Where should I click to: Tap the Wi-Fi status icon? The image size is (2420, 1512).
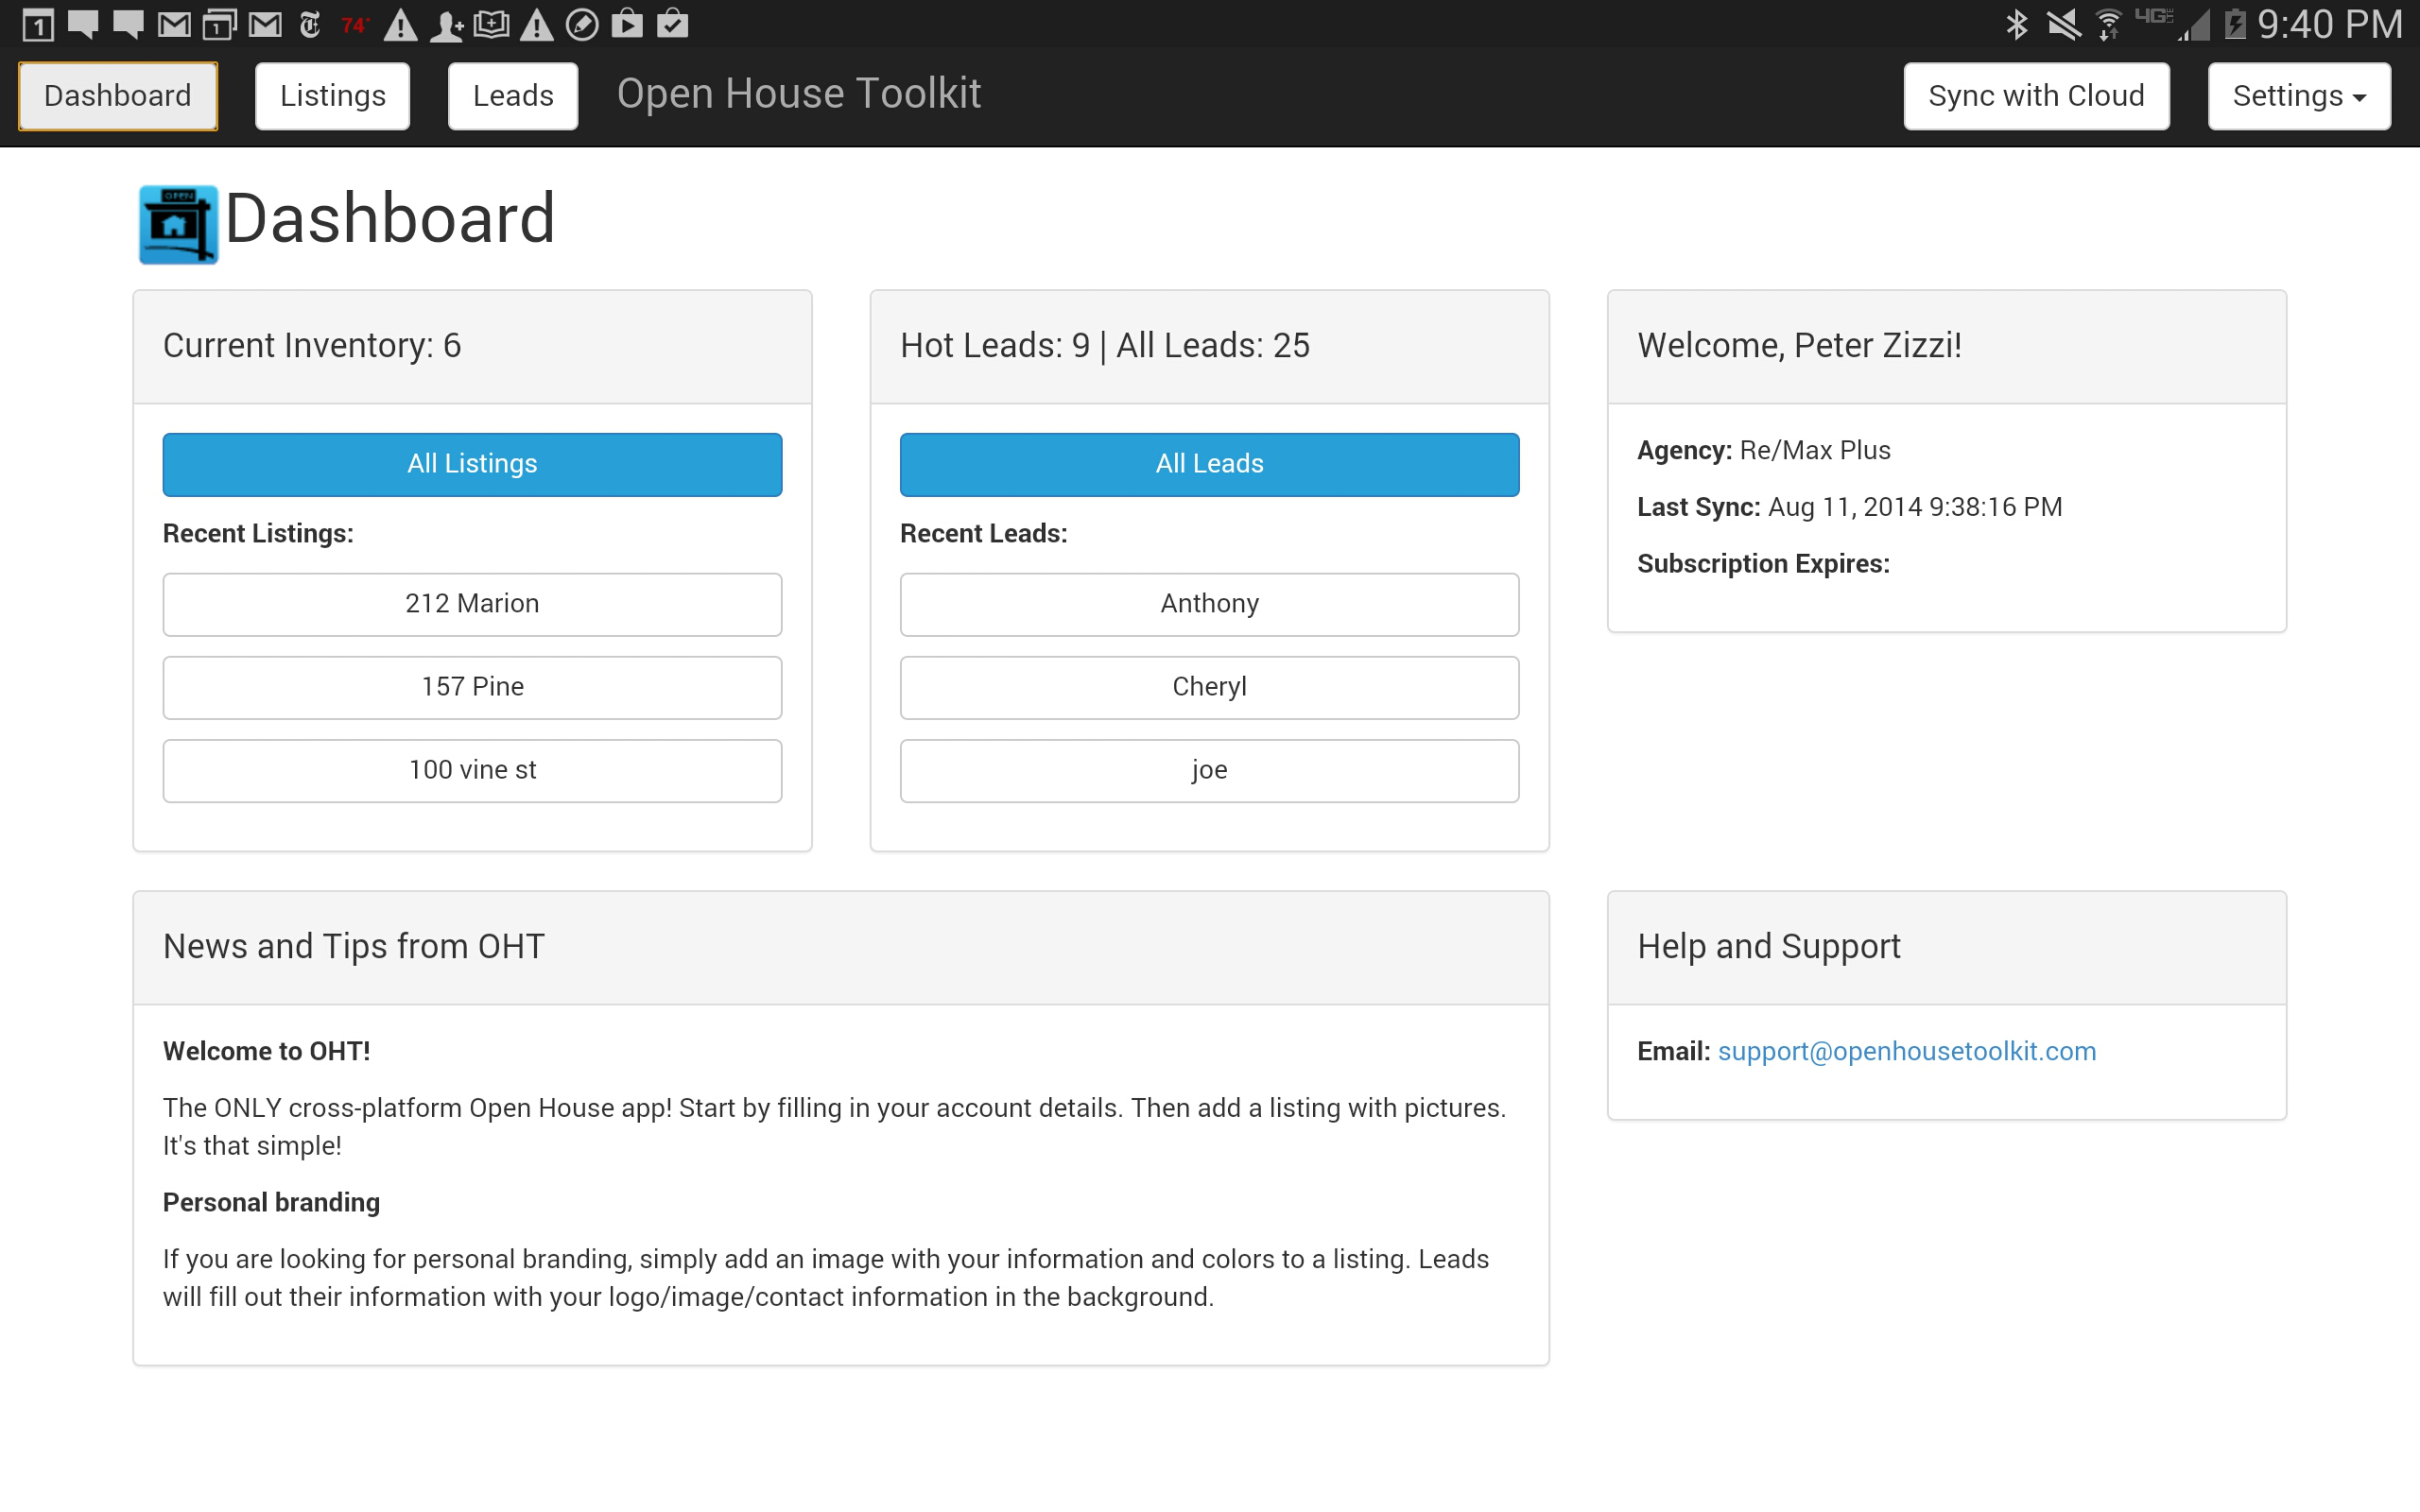click(x=2108, y=24)
